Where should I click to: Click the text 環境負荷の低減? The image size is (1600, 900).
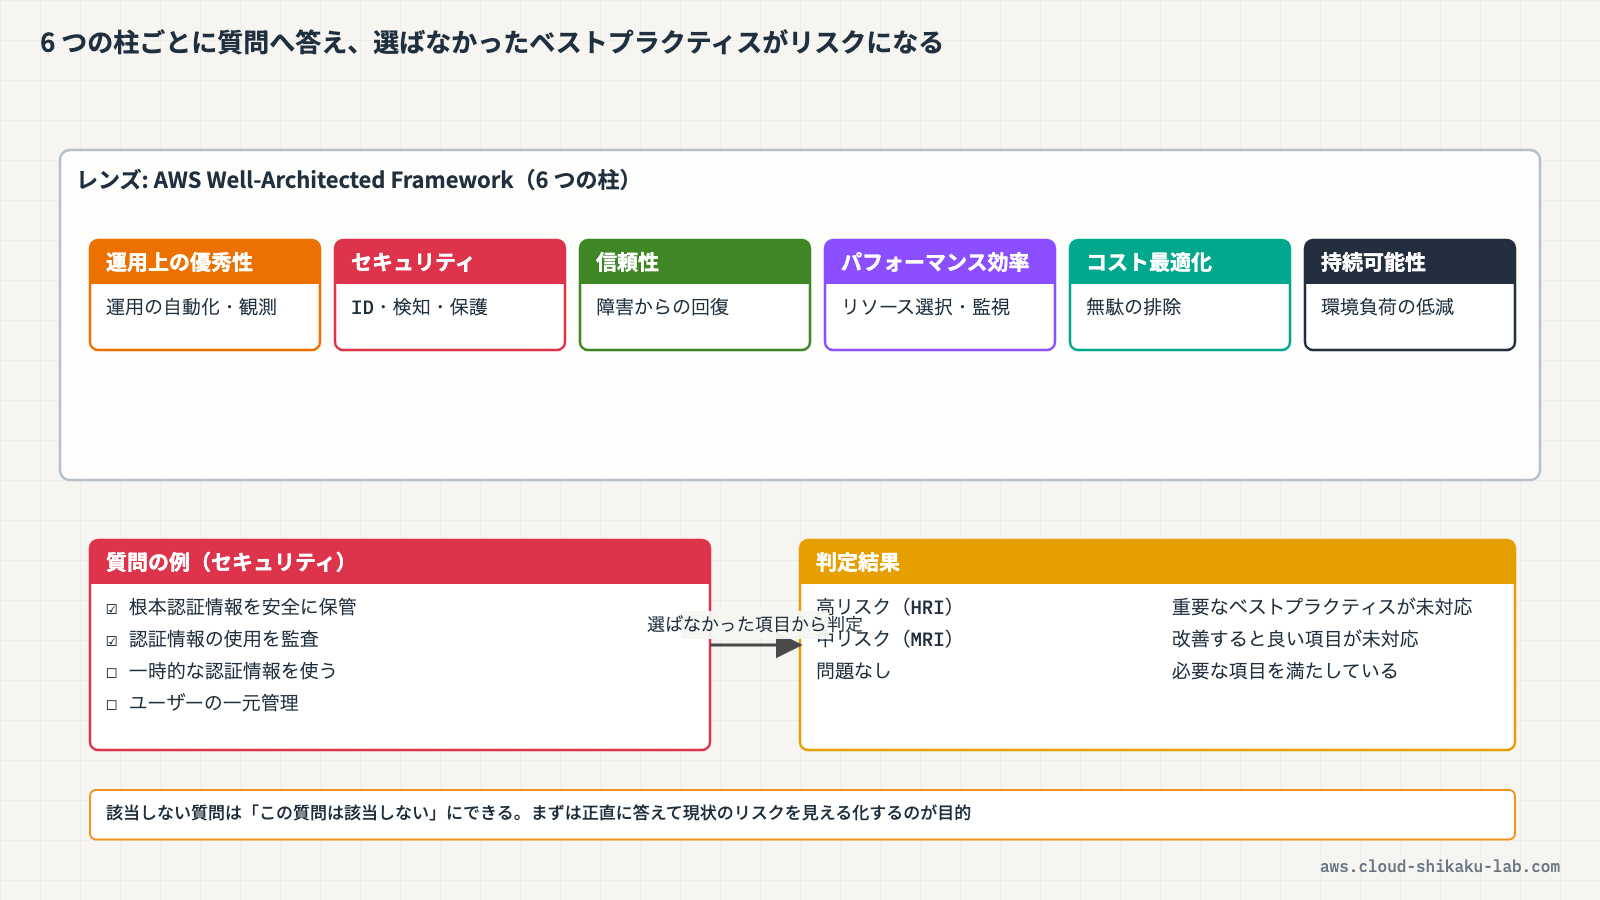click(1387, 307)
